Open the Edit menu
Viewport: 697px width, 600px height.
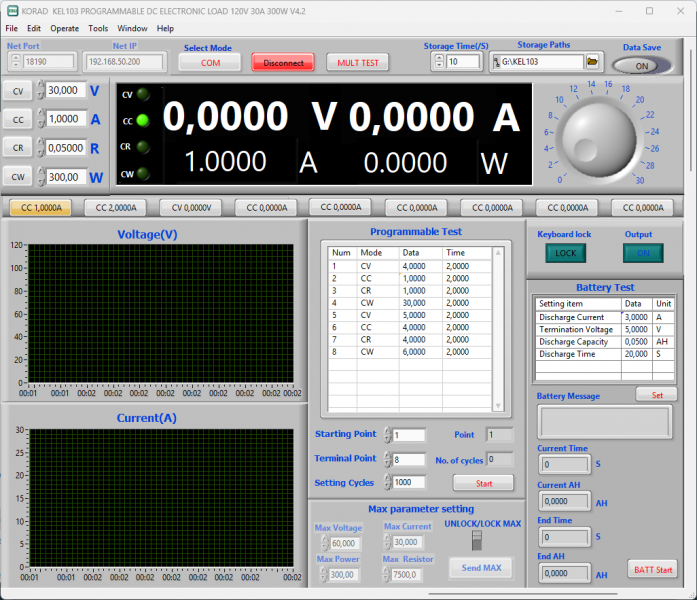point(34,28)
